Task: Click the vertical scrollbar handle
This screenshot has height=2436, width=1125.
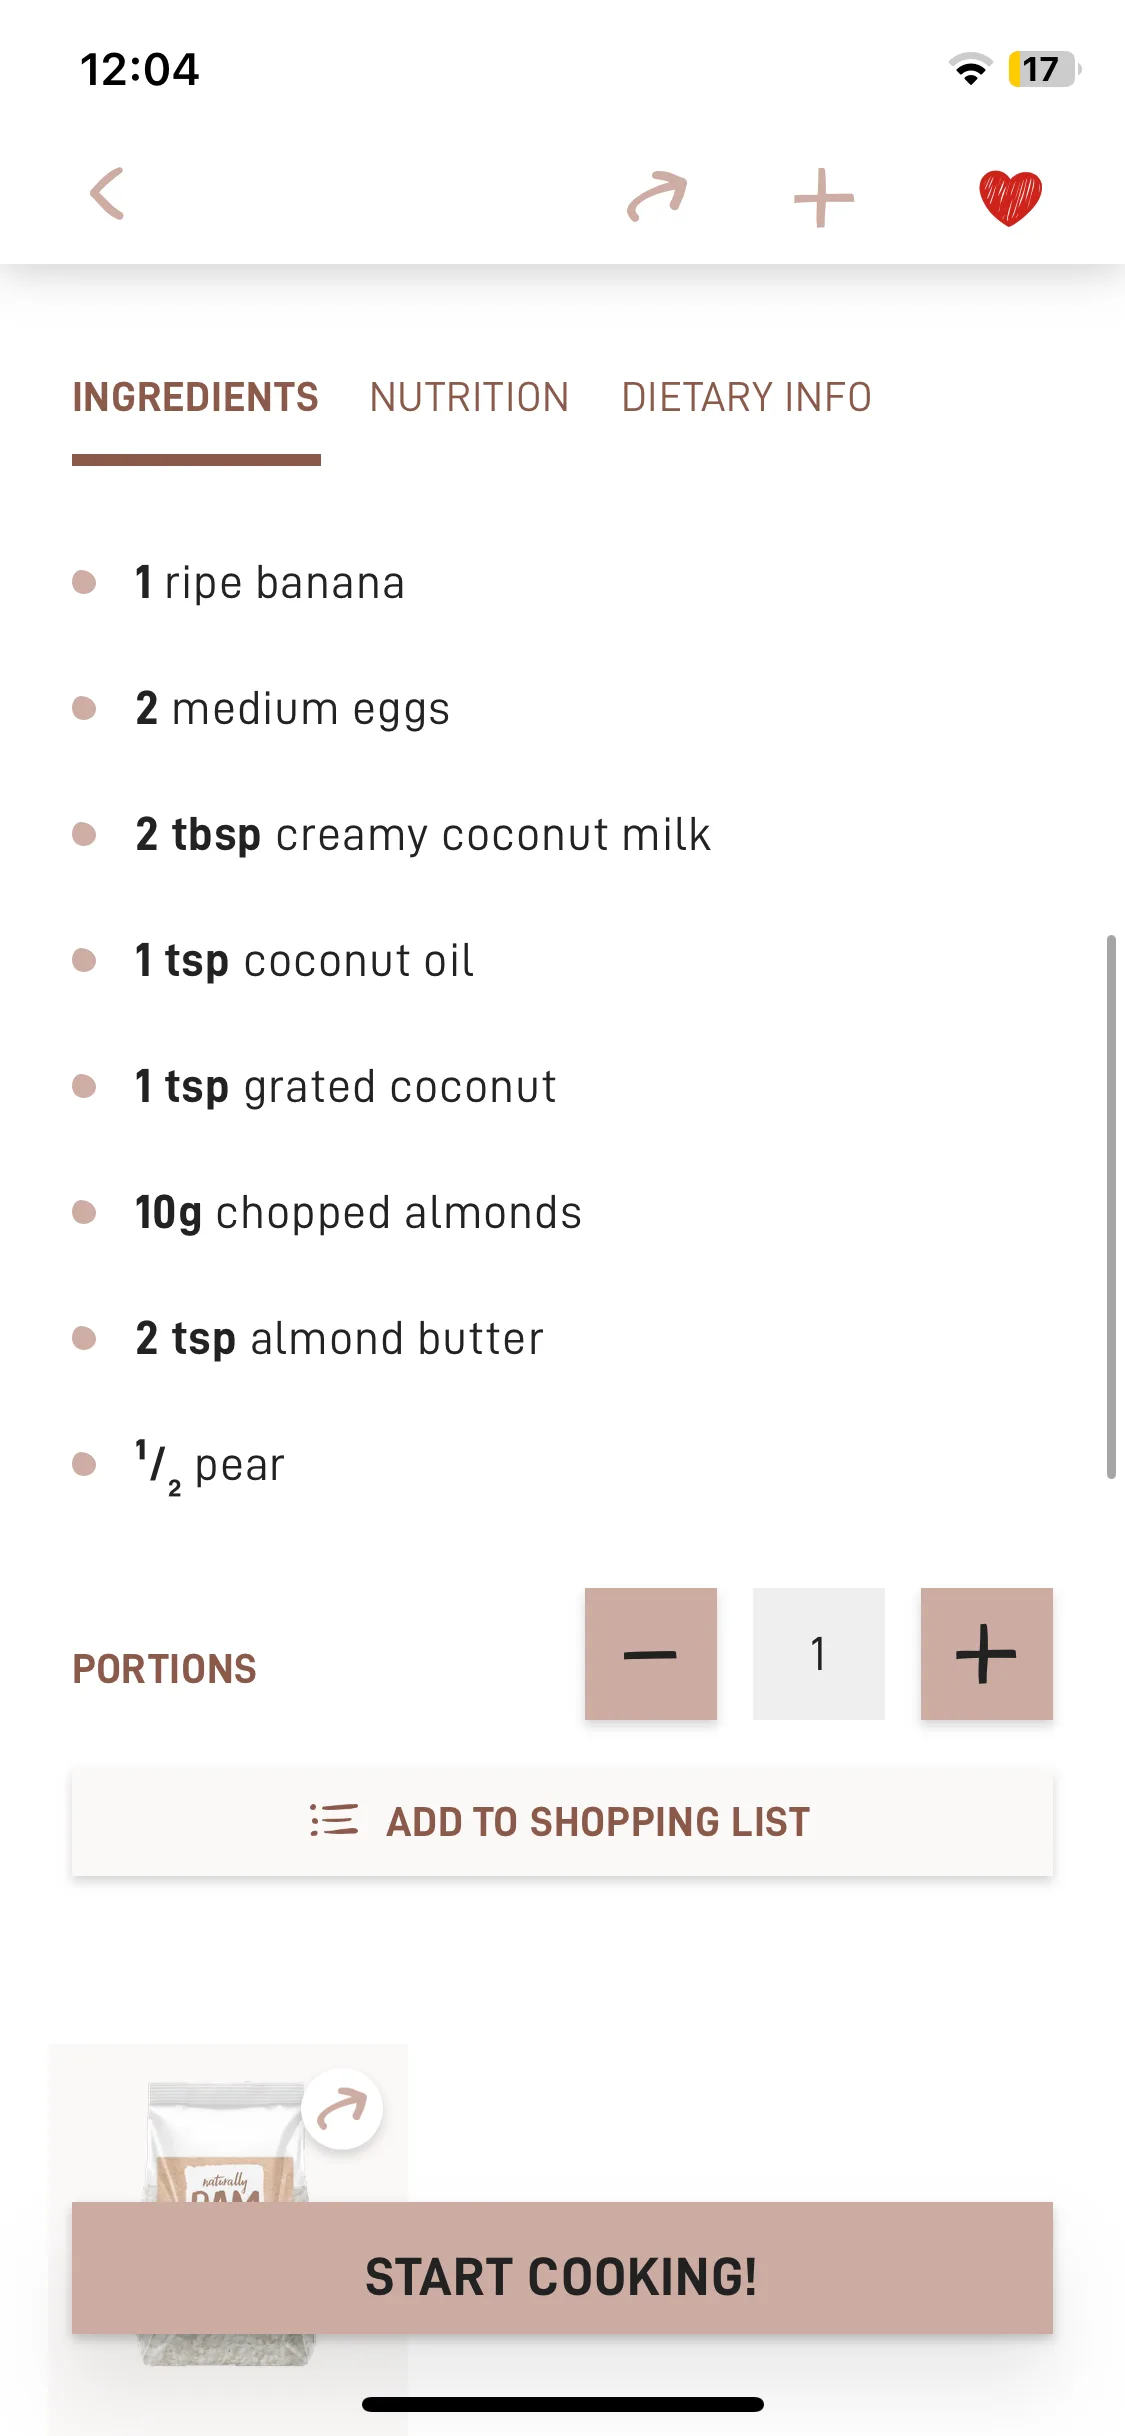Action: [1110, 1206]
